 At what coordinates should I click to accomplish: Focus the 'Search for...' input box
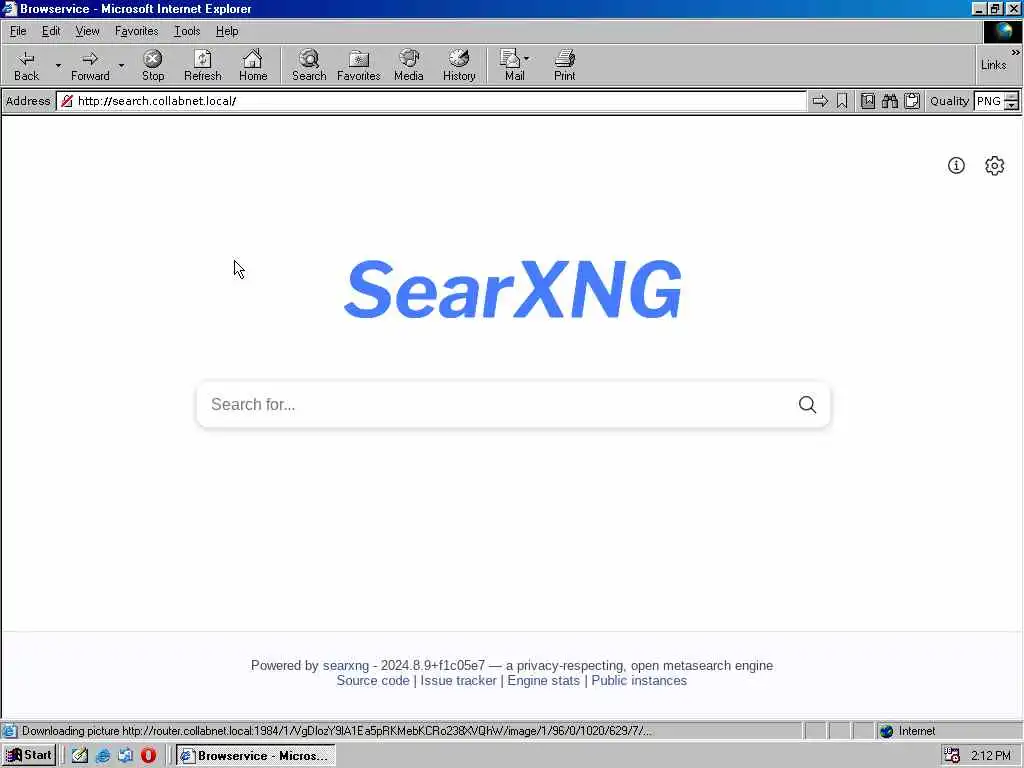pyautogui.click(x=496, y=404)
